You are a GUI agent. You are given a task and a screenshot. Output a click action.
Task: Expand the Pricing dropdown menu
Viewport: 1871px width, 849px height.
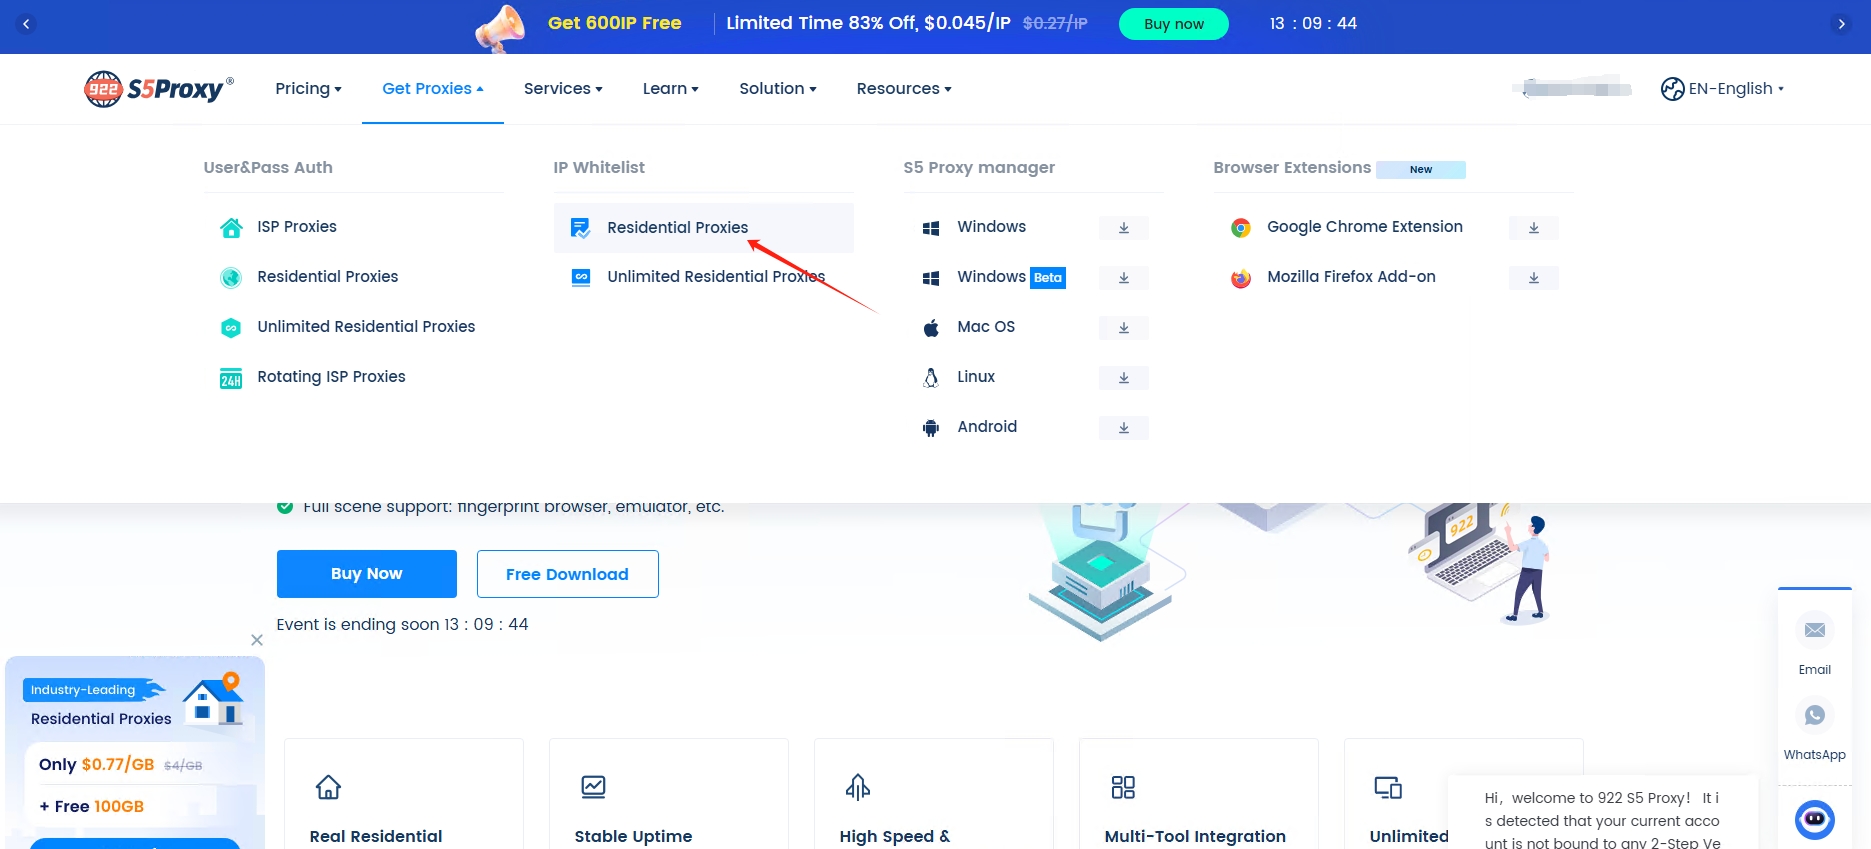[x=308, y=89]
